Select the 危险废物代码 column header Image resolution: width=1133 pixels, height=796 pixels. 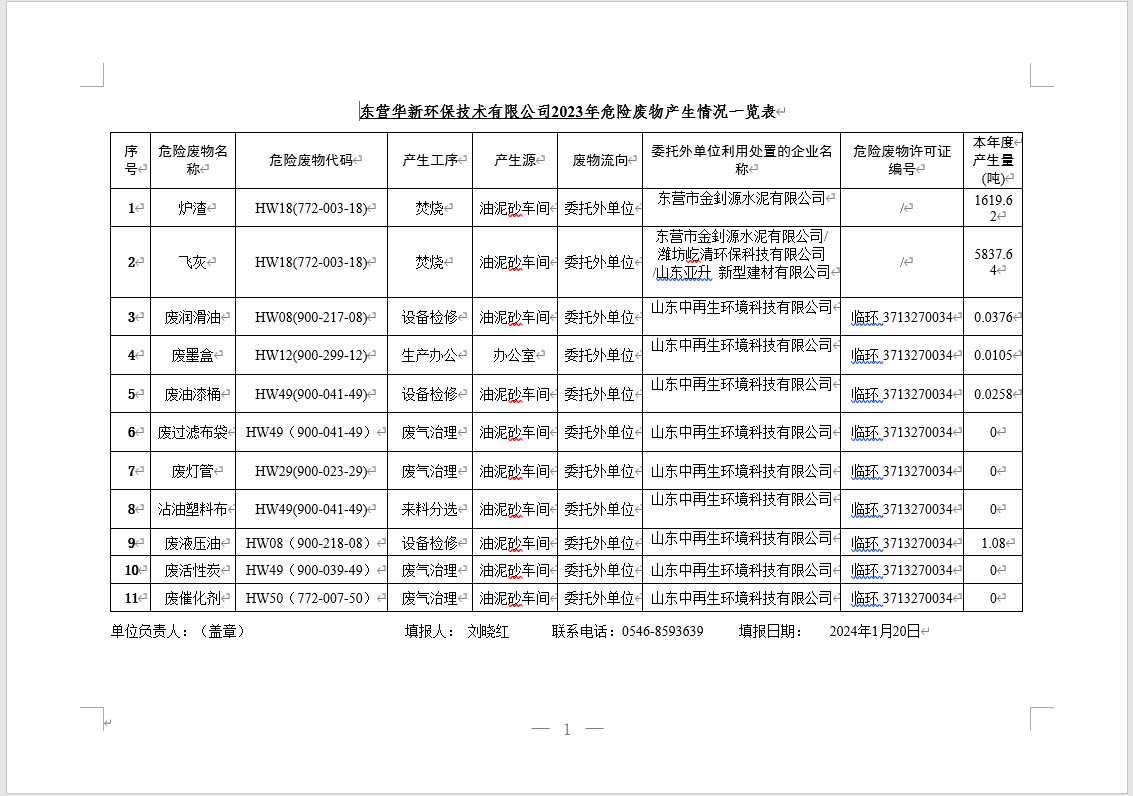pos(311,160)
